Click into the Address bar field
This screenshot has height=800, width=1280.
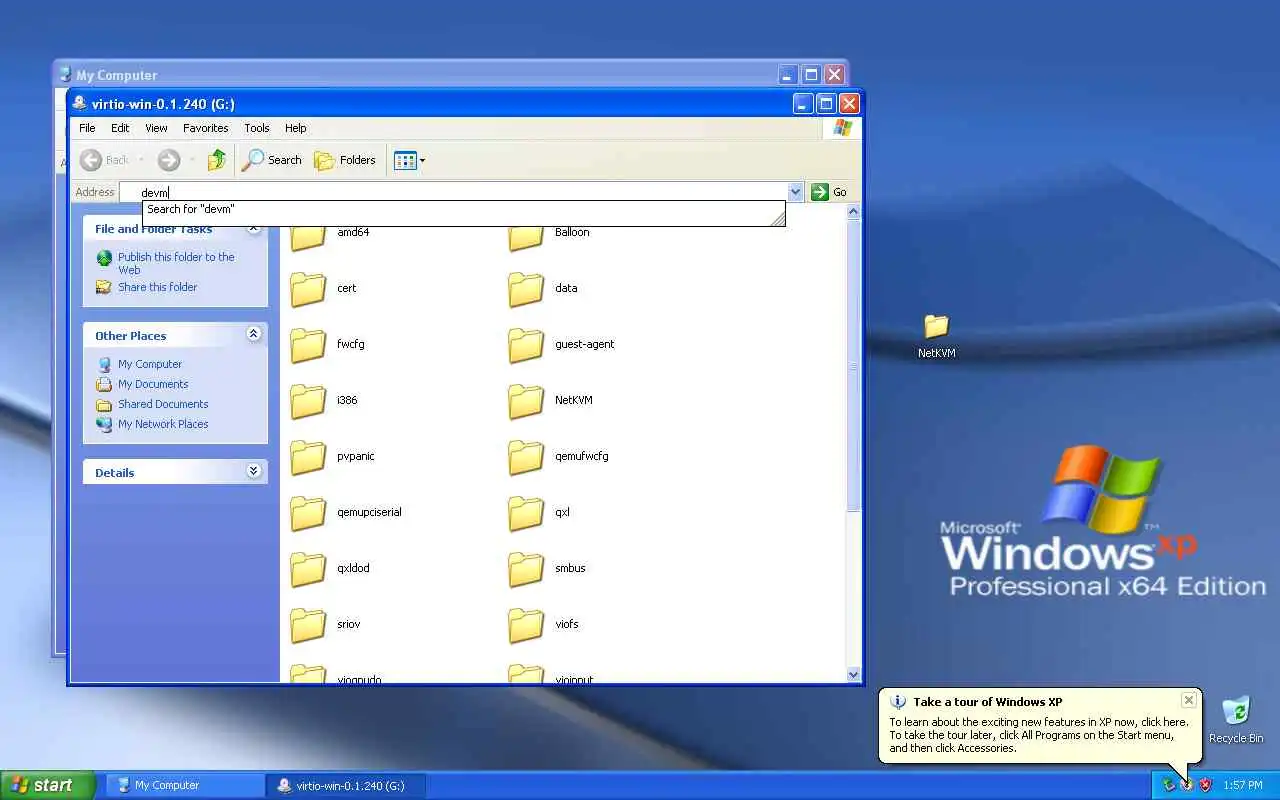(x=453, y=192)
